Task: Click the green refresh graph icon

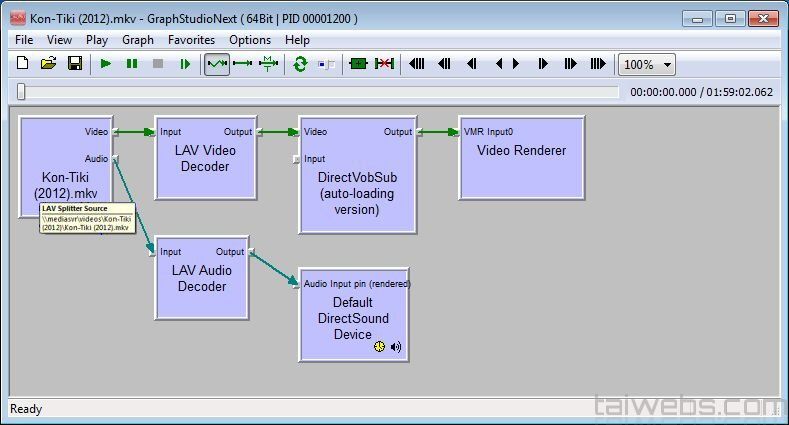Action: (299, 64)
